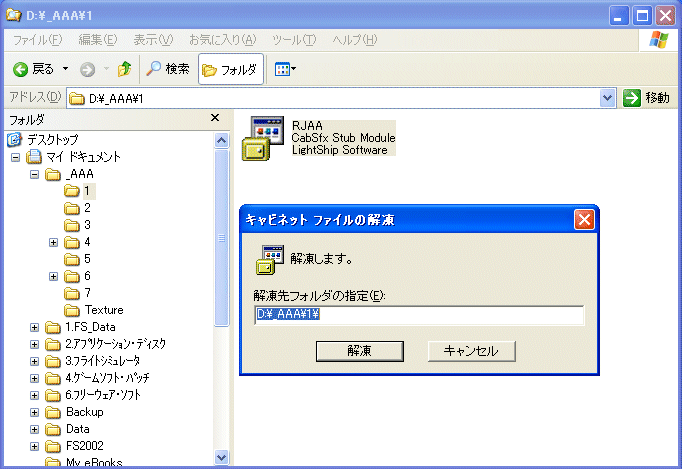Select the _AAA folder in tree
The height and width of the screenshot is (469, 682).
click(80, 174)
